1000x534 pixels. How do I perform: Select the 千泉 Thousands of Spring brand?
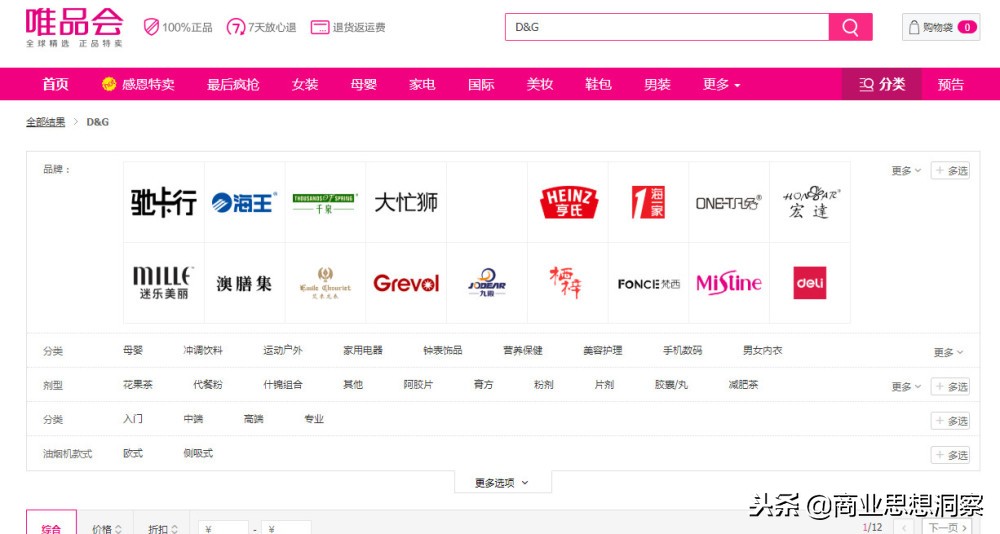(x=325, y=202)
